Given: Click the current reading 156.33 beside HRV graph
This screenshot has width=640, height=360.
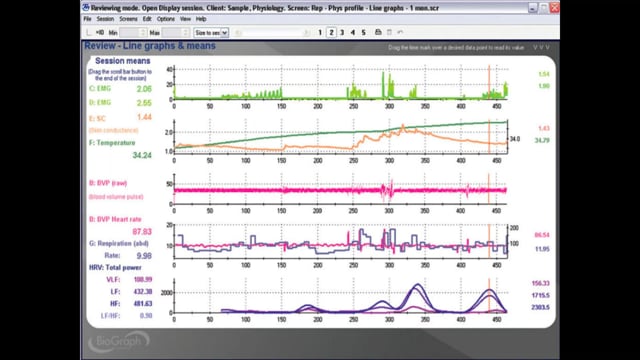Looking at the screenshot, I should pyautogui.click(x=540, y=283).
